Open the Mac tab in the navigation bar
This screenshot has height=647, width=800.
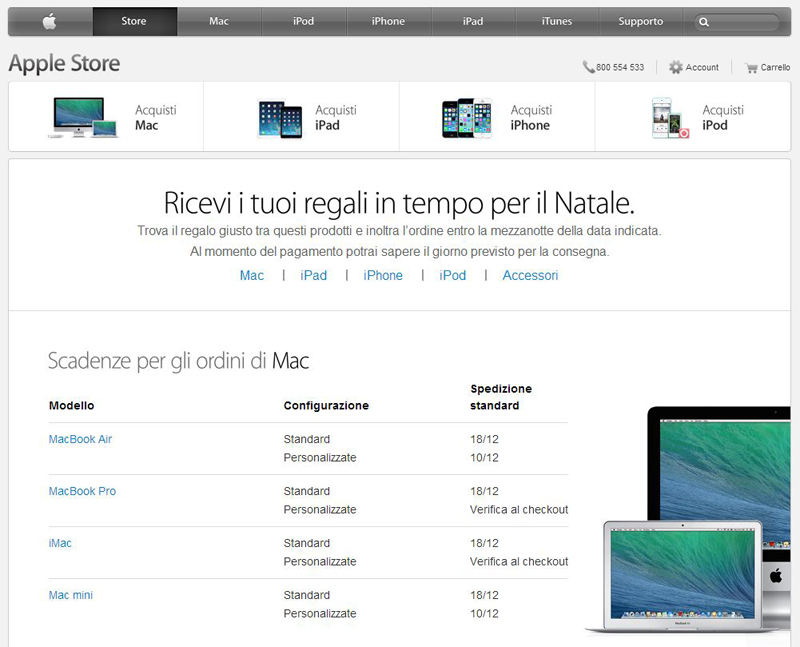[x=219, y=21]
